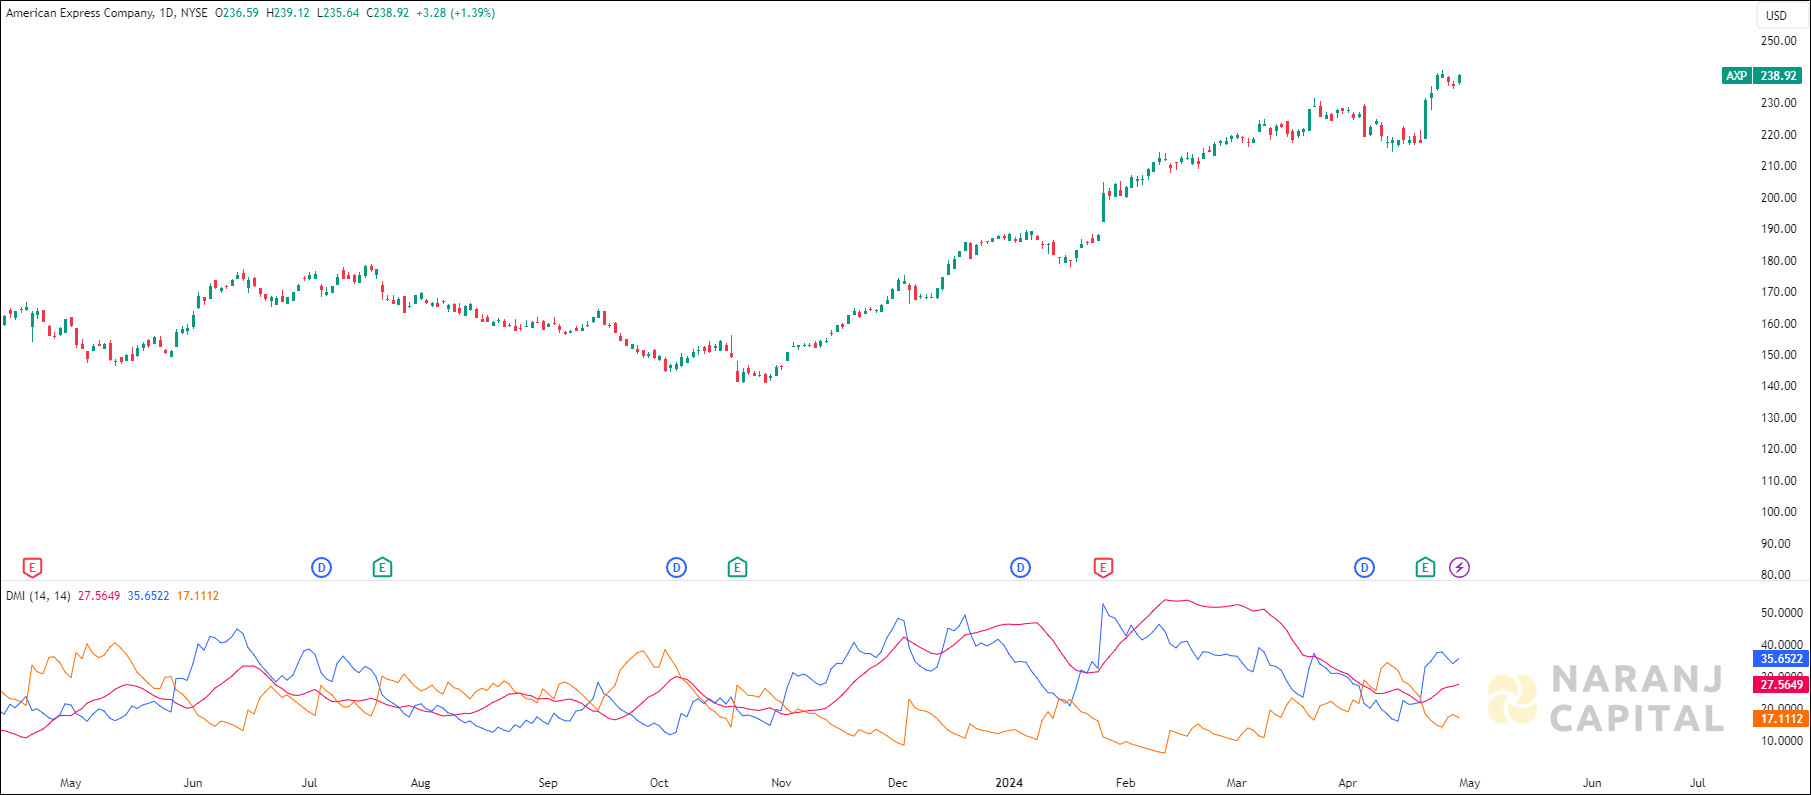Click the American Express Company chart title
Screen dimensions: 1811x795
(x=80, y=13)
